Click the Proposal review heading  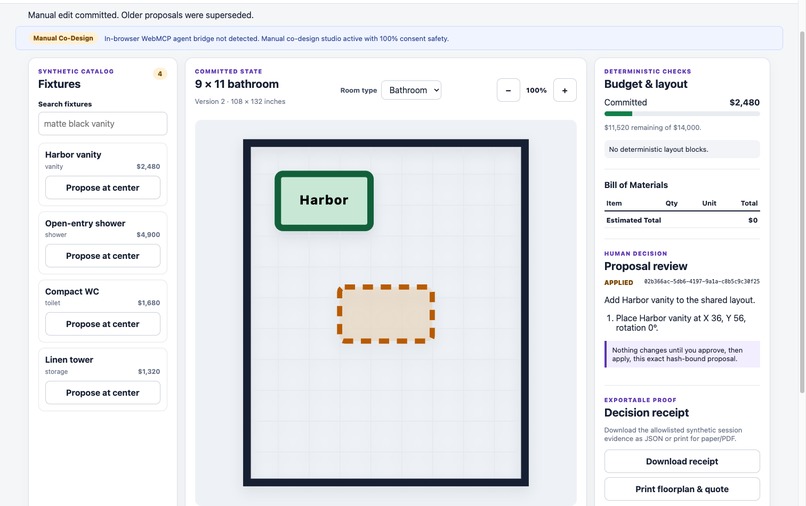(x=646, y=266)
